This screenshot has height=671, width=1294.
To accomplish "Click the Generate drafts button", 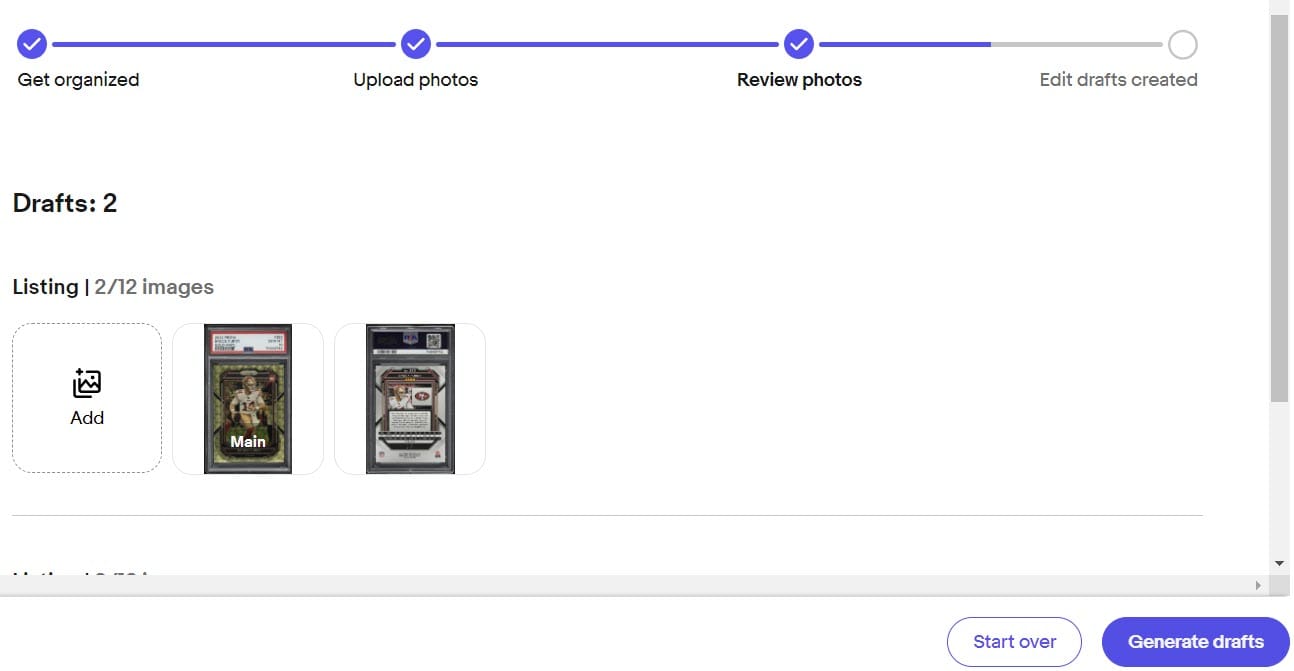I will [1195, 642].
